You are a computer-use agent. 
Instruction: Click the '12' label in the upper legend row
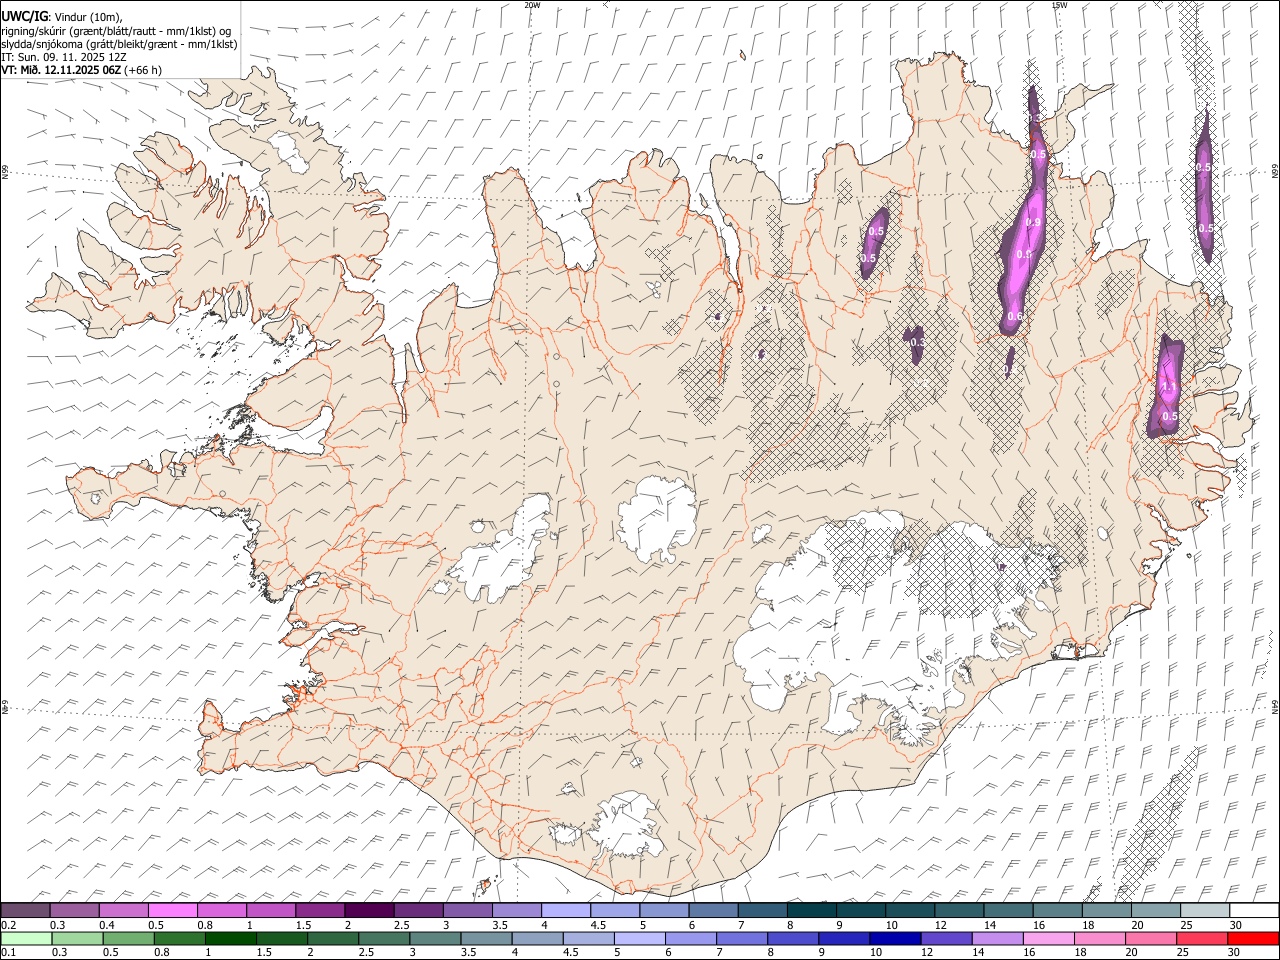tap(940, 925)
